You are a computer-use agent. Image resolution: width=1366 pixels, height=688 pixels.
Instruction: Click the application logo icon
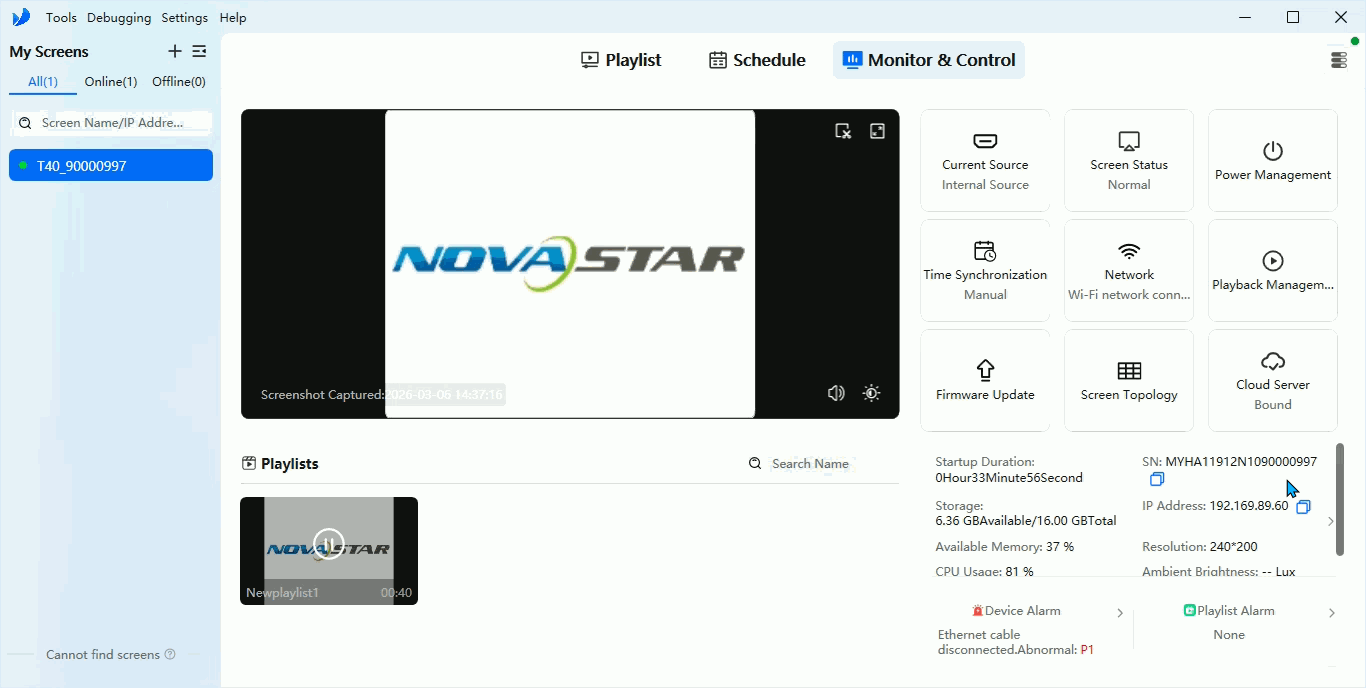coord(21,17)
